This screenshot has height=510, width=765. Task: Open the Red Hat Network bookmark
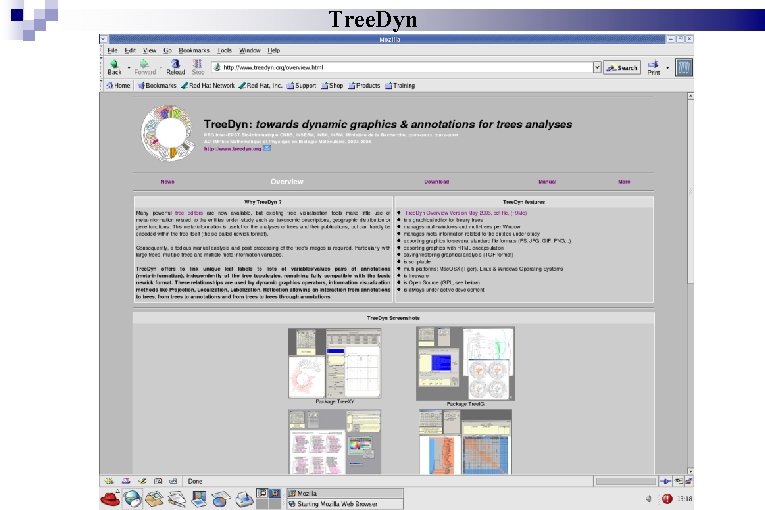point(208,85)
